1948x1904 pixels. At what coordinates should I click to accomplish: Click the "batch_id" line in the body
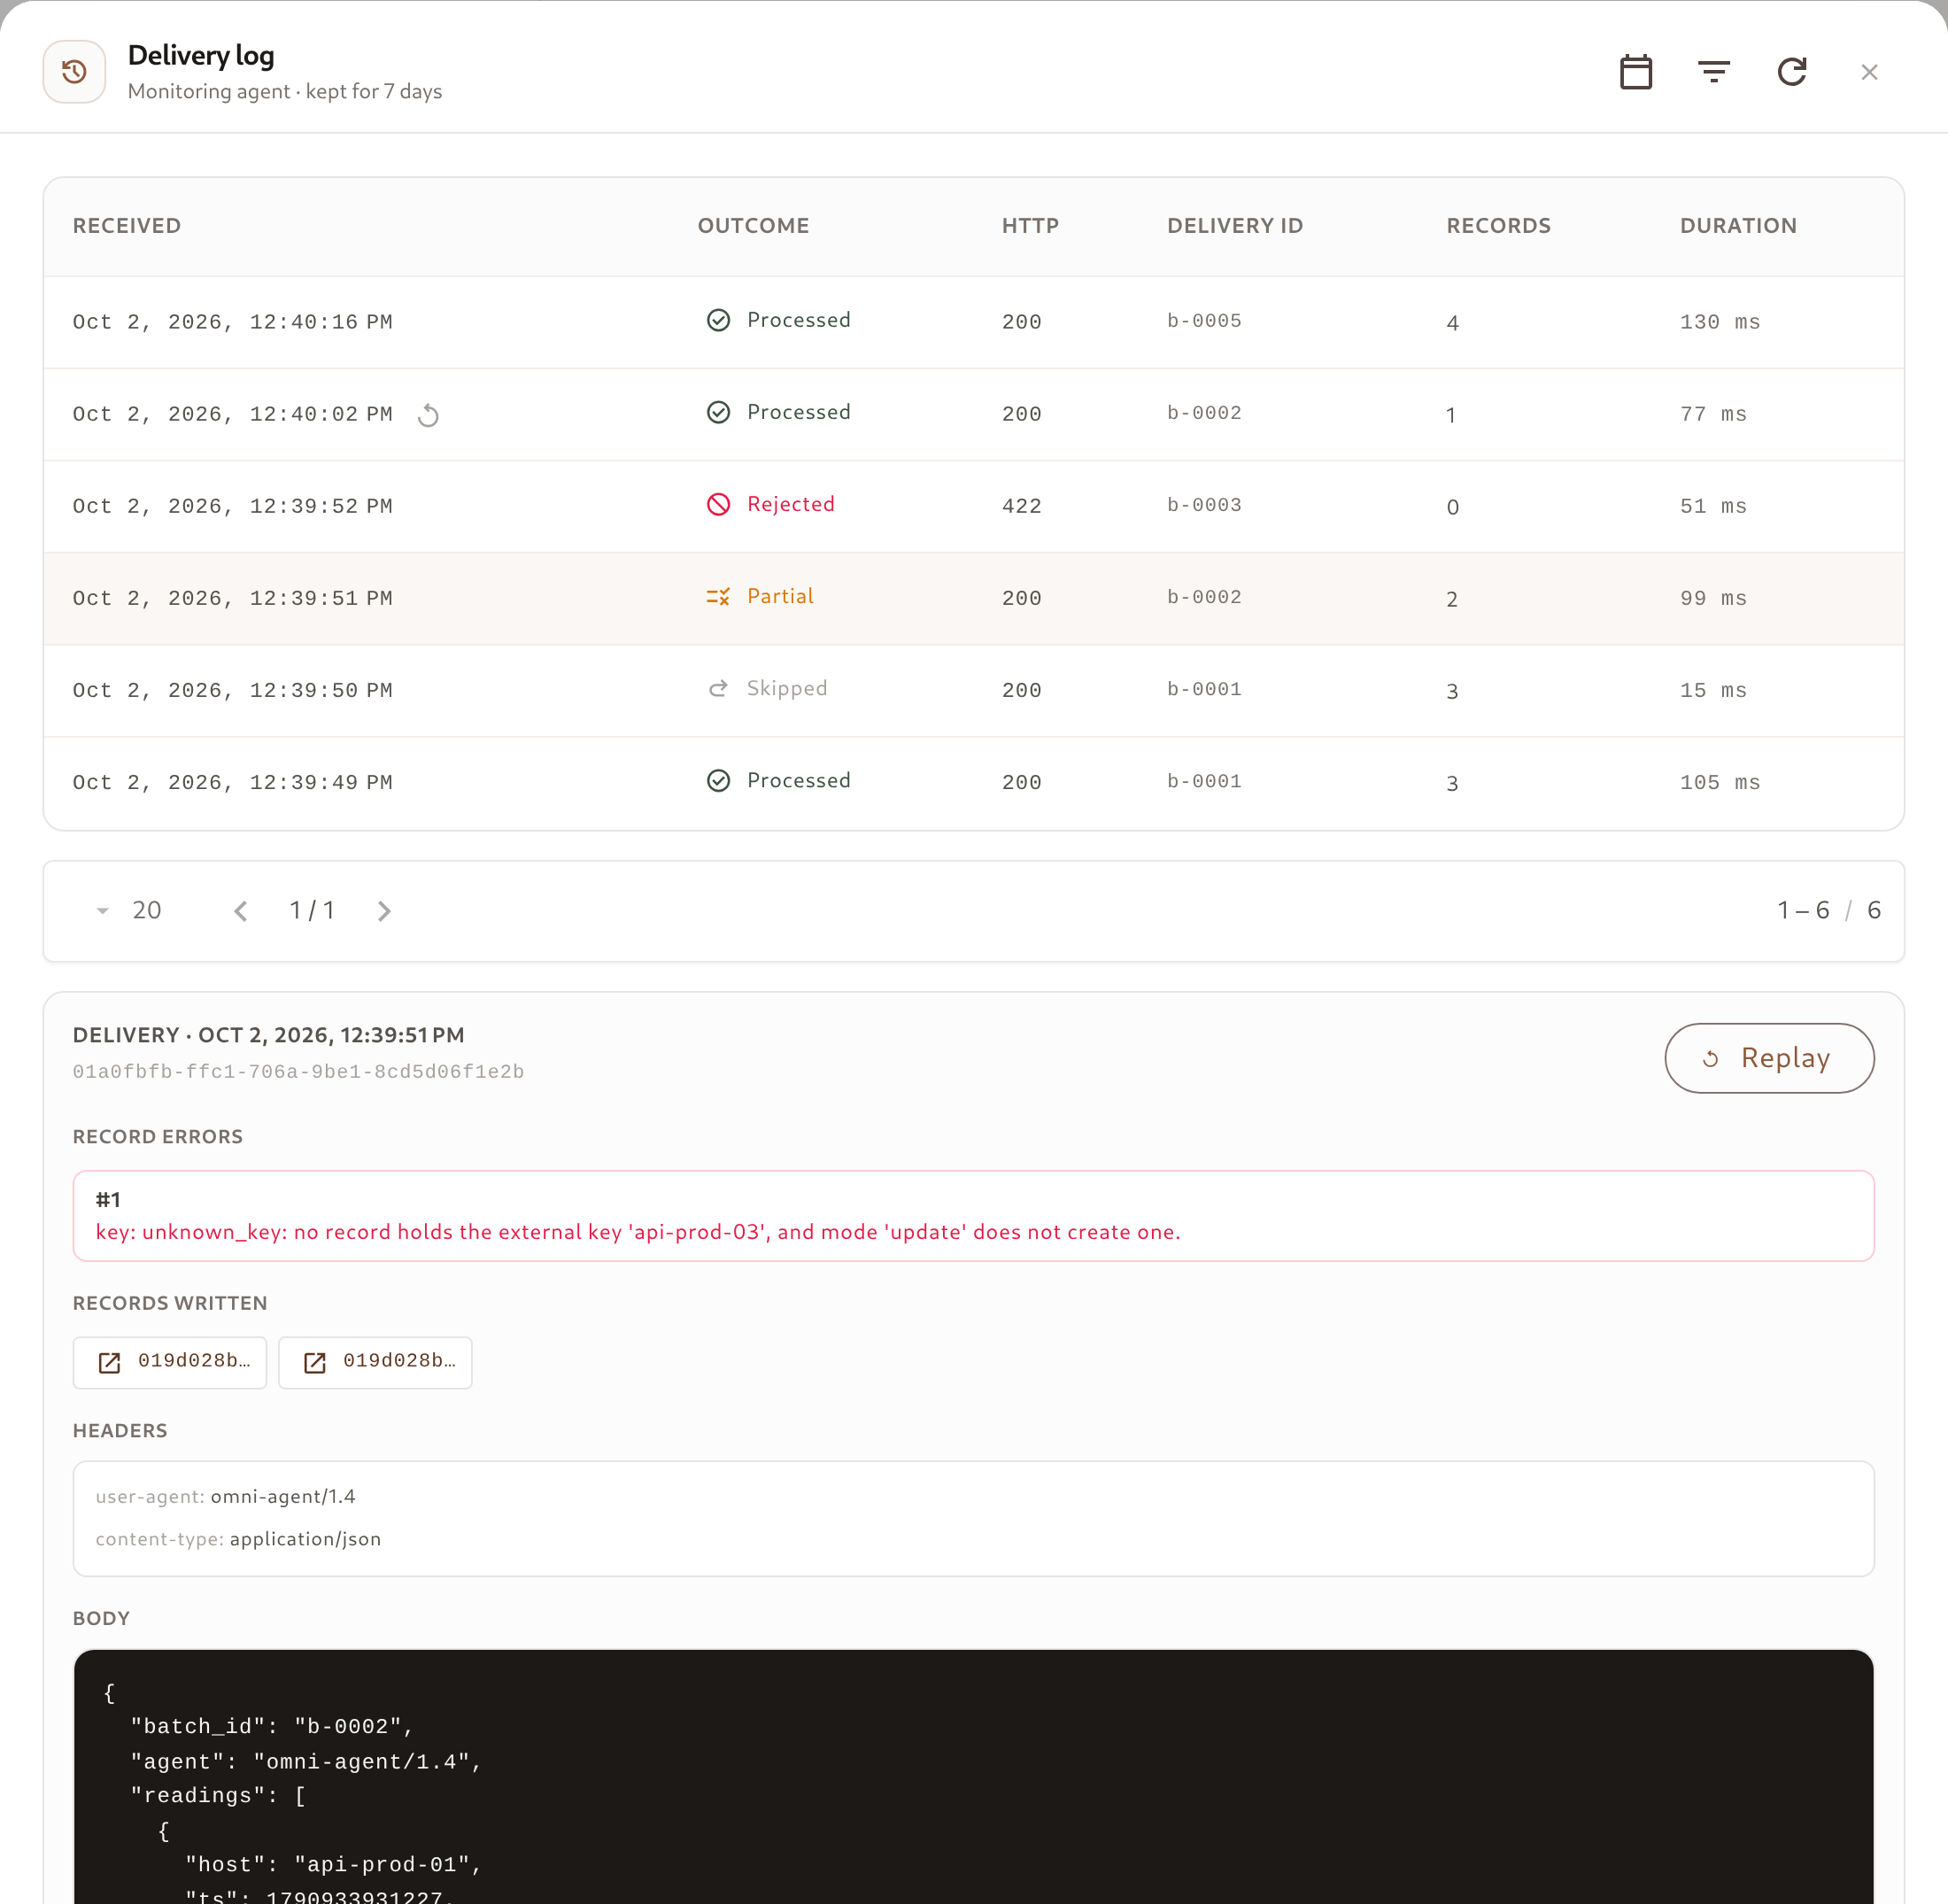coord(272,1727)
